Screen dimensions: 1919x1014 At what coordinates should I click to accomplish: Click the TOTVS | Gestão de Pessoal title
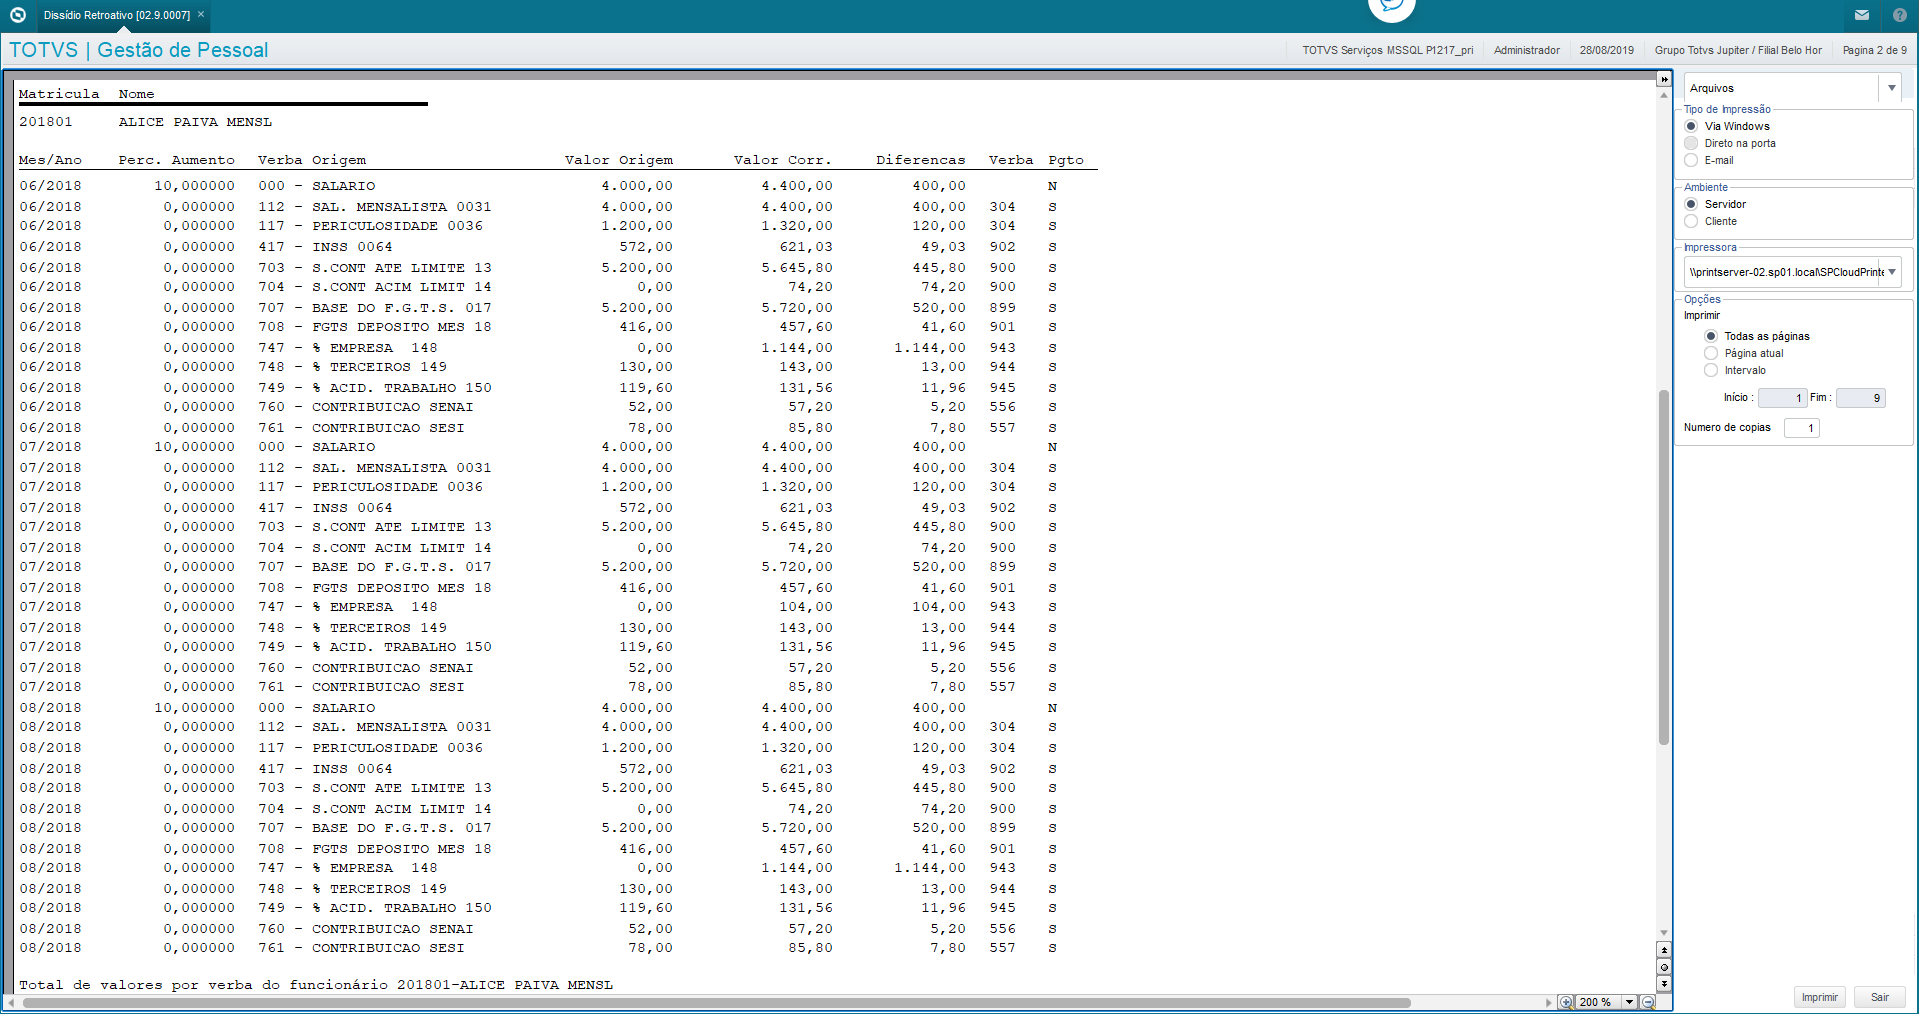point(139,50)
